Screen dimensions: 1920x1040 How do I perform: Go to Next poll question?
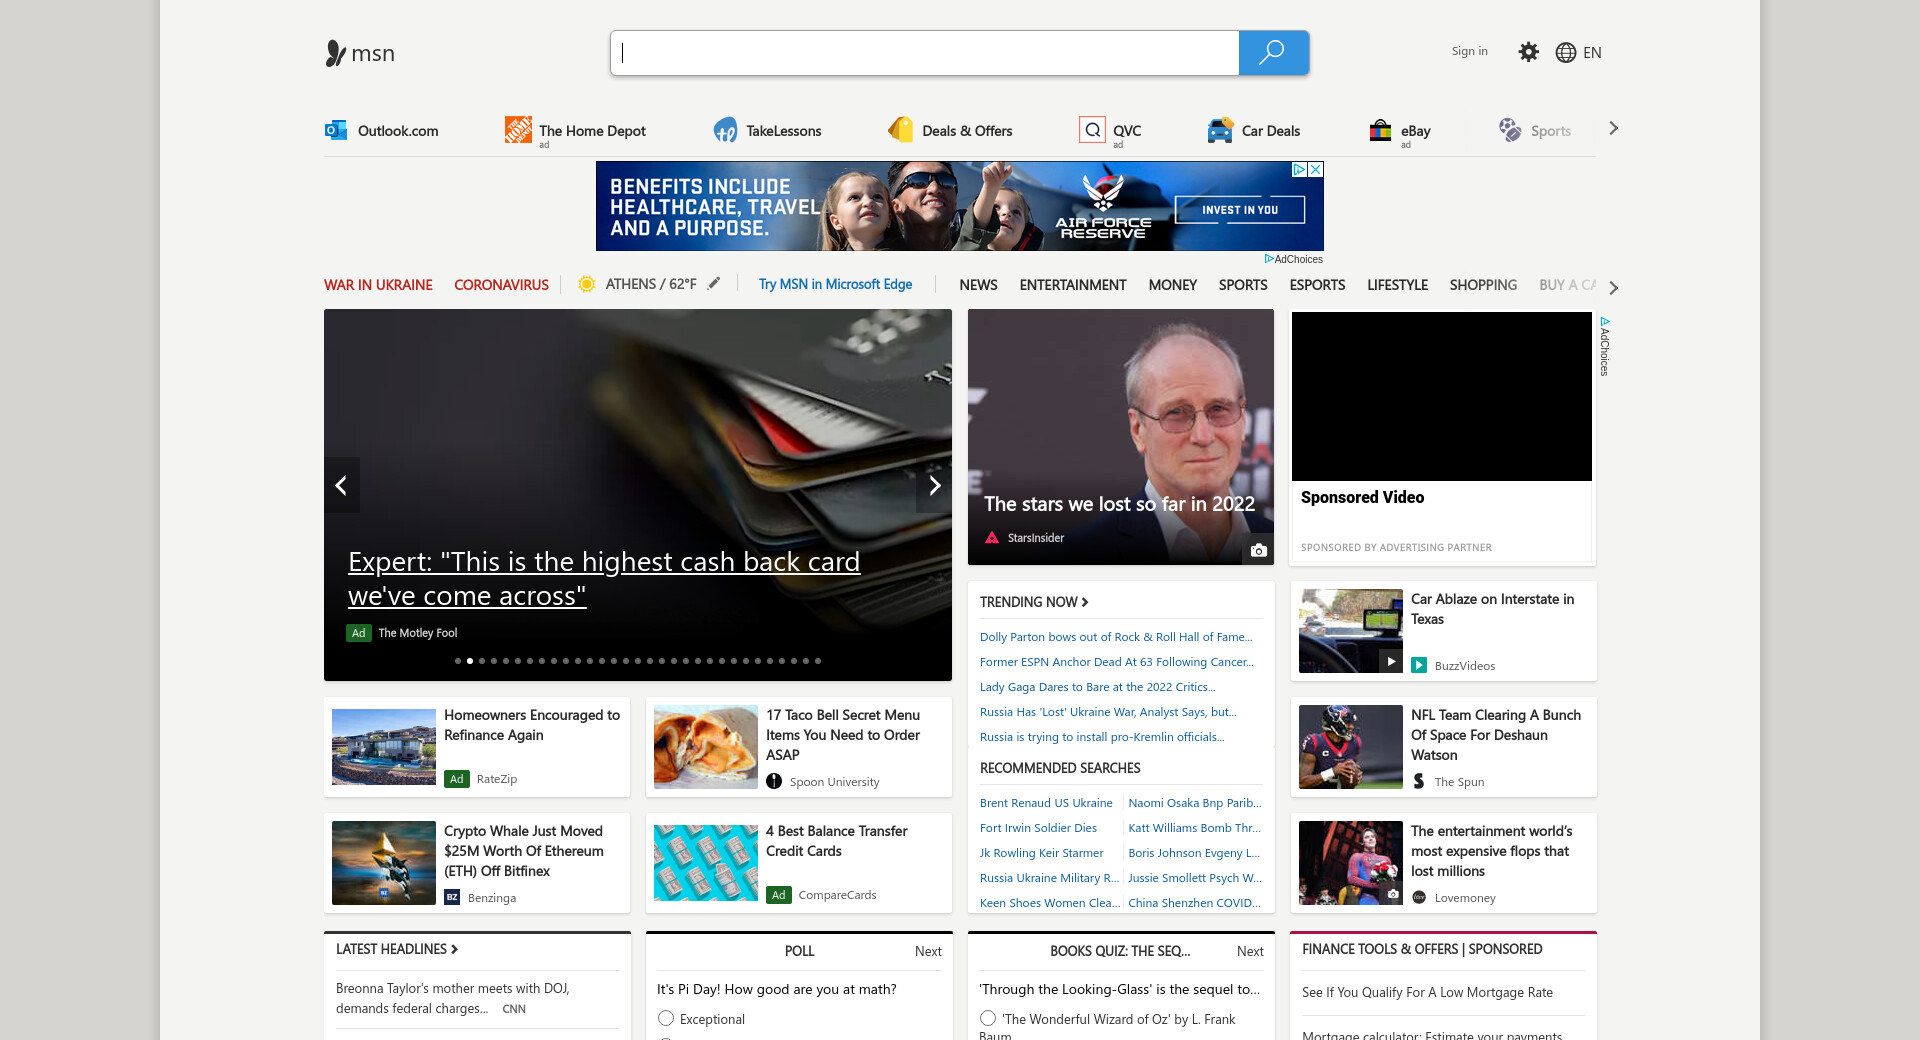click(928, 951)
